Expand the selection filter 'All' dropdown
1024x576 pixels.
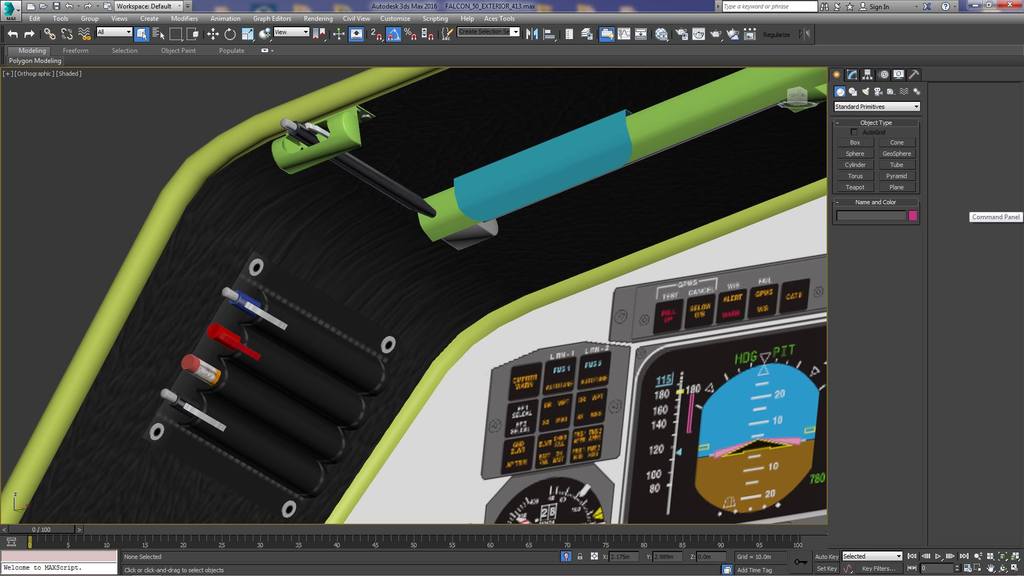click(x=114, y=32)
